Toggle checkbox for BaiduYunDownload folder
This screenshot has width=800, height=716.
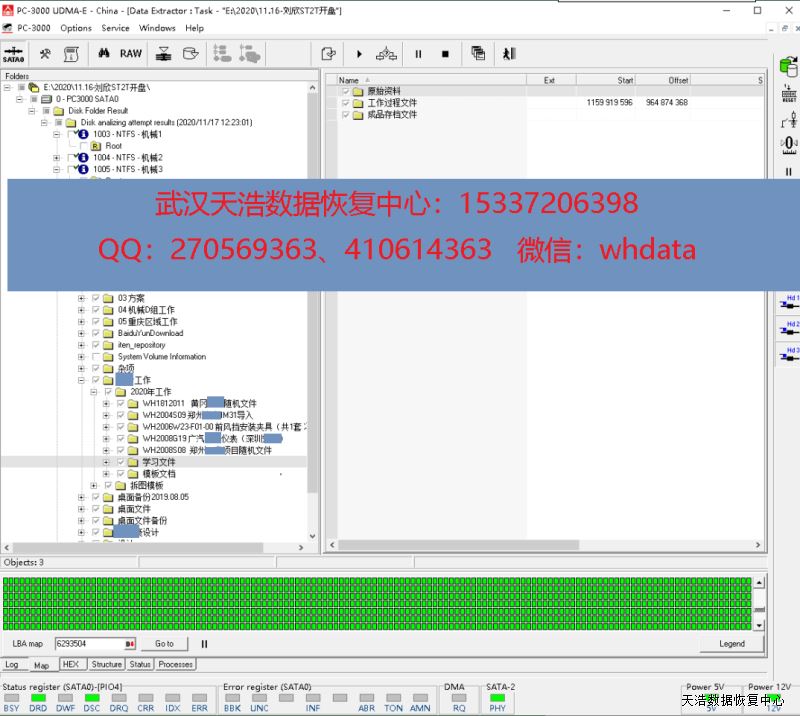[96, 333]
